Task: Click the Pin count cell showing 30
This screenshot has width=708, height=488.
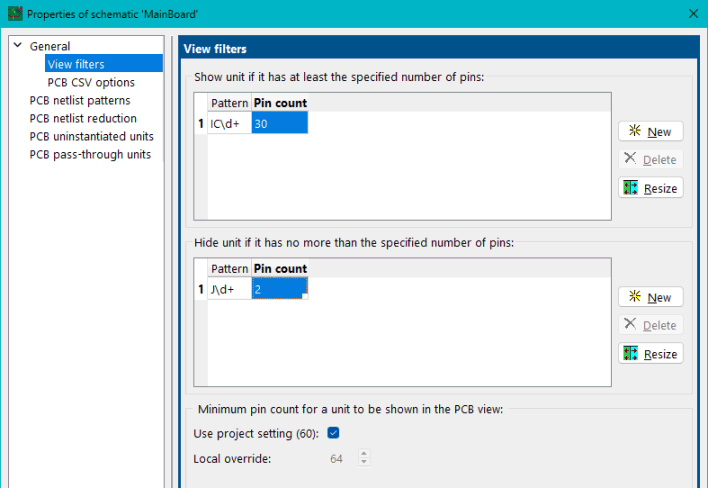Action: click(x=279, y=123)
